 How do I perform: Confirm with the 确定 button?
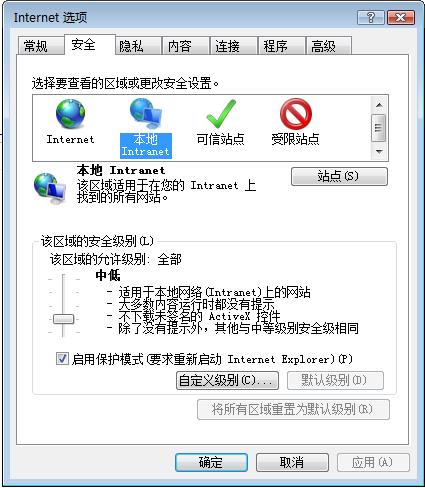coord(211,462)
